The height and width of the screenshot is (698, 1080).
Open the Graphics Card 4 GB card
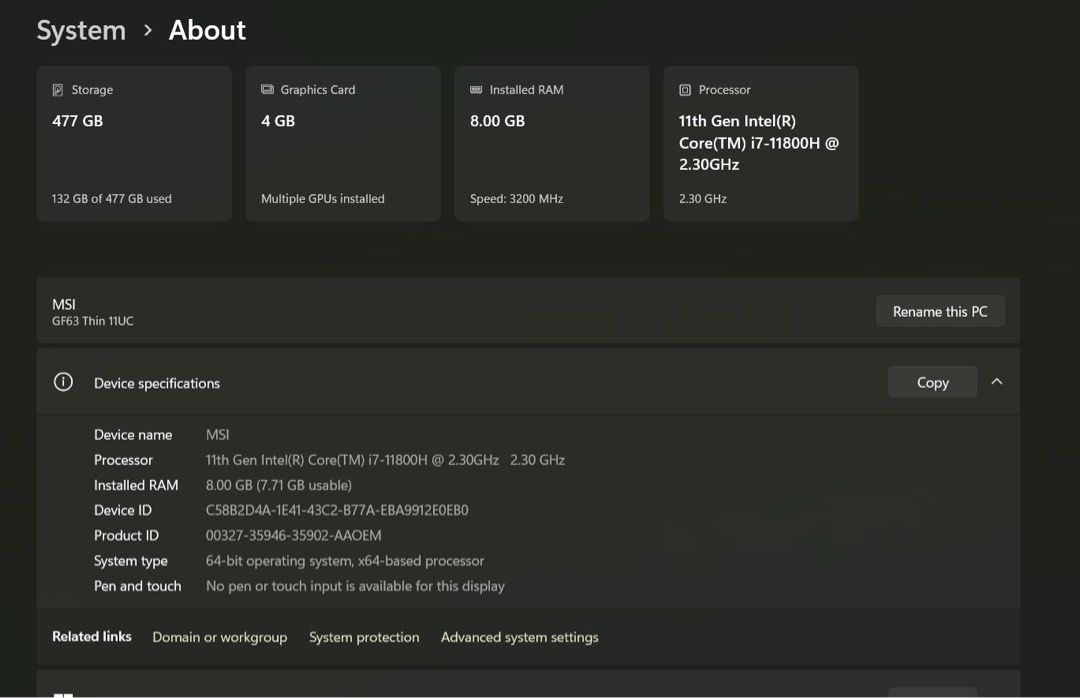(343, 144)
